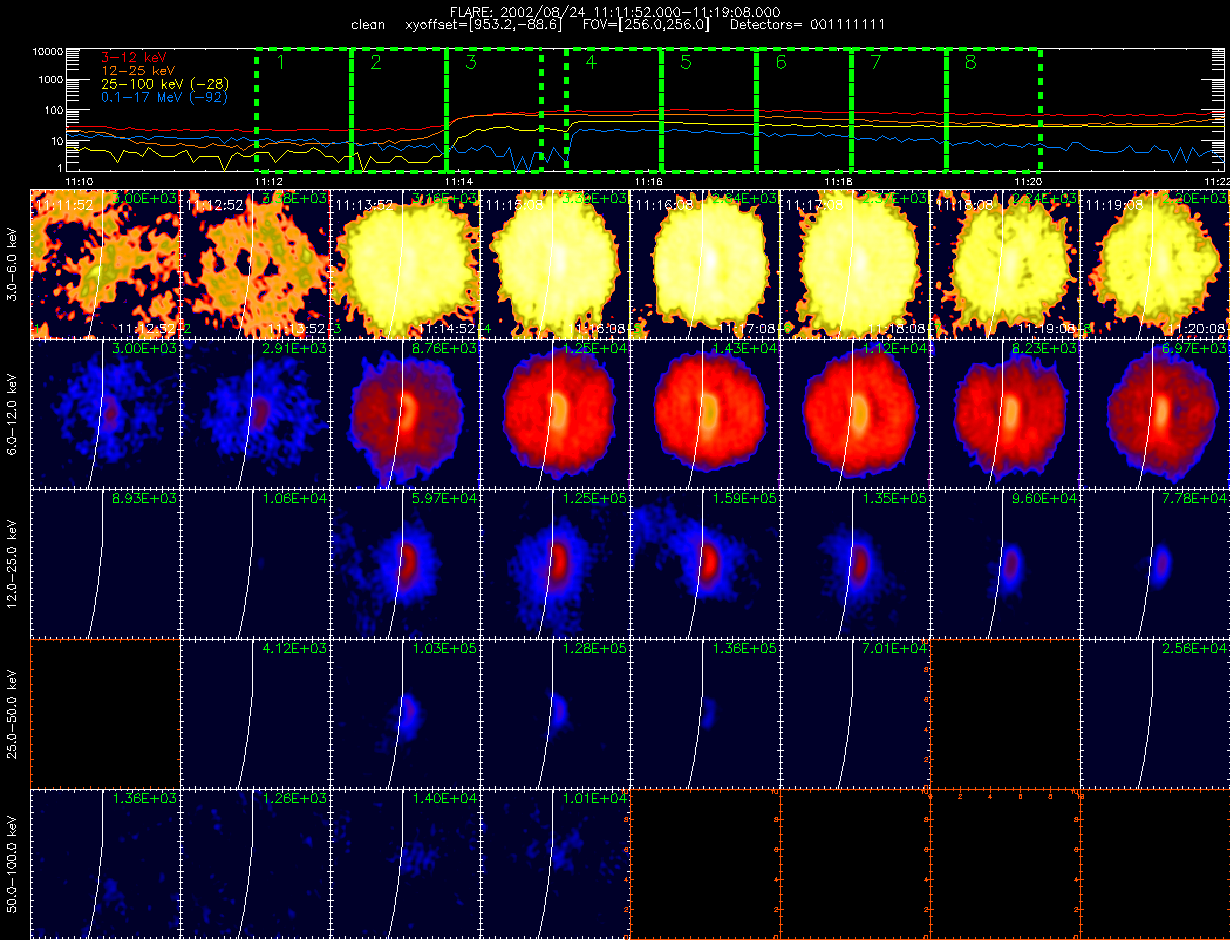Open the 25.0-50.0 keV panel labeled 1.28E+05
Image resolution: width=1230 pixels, height=940 pixels.
pyautogui.click(x=556, y=713)
